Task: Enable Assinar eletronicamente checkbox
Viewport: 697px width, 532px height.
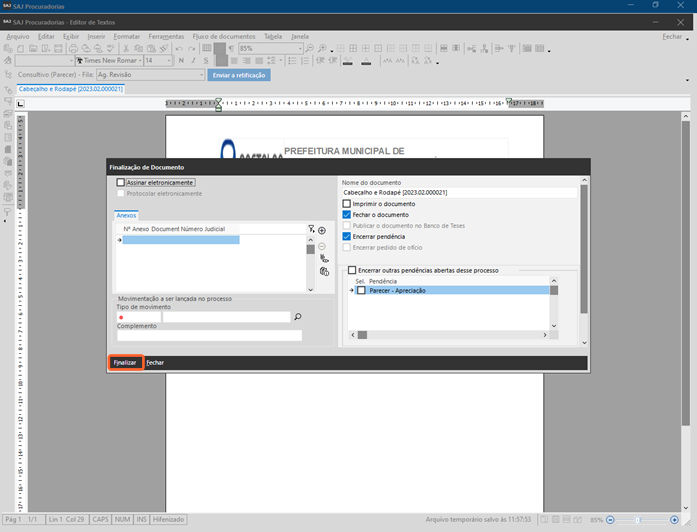Action: point(121,183)
